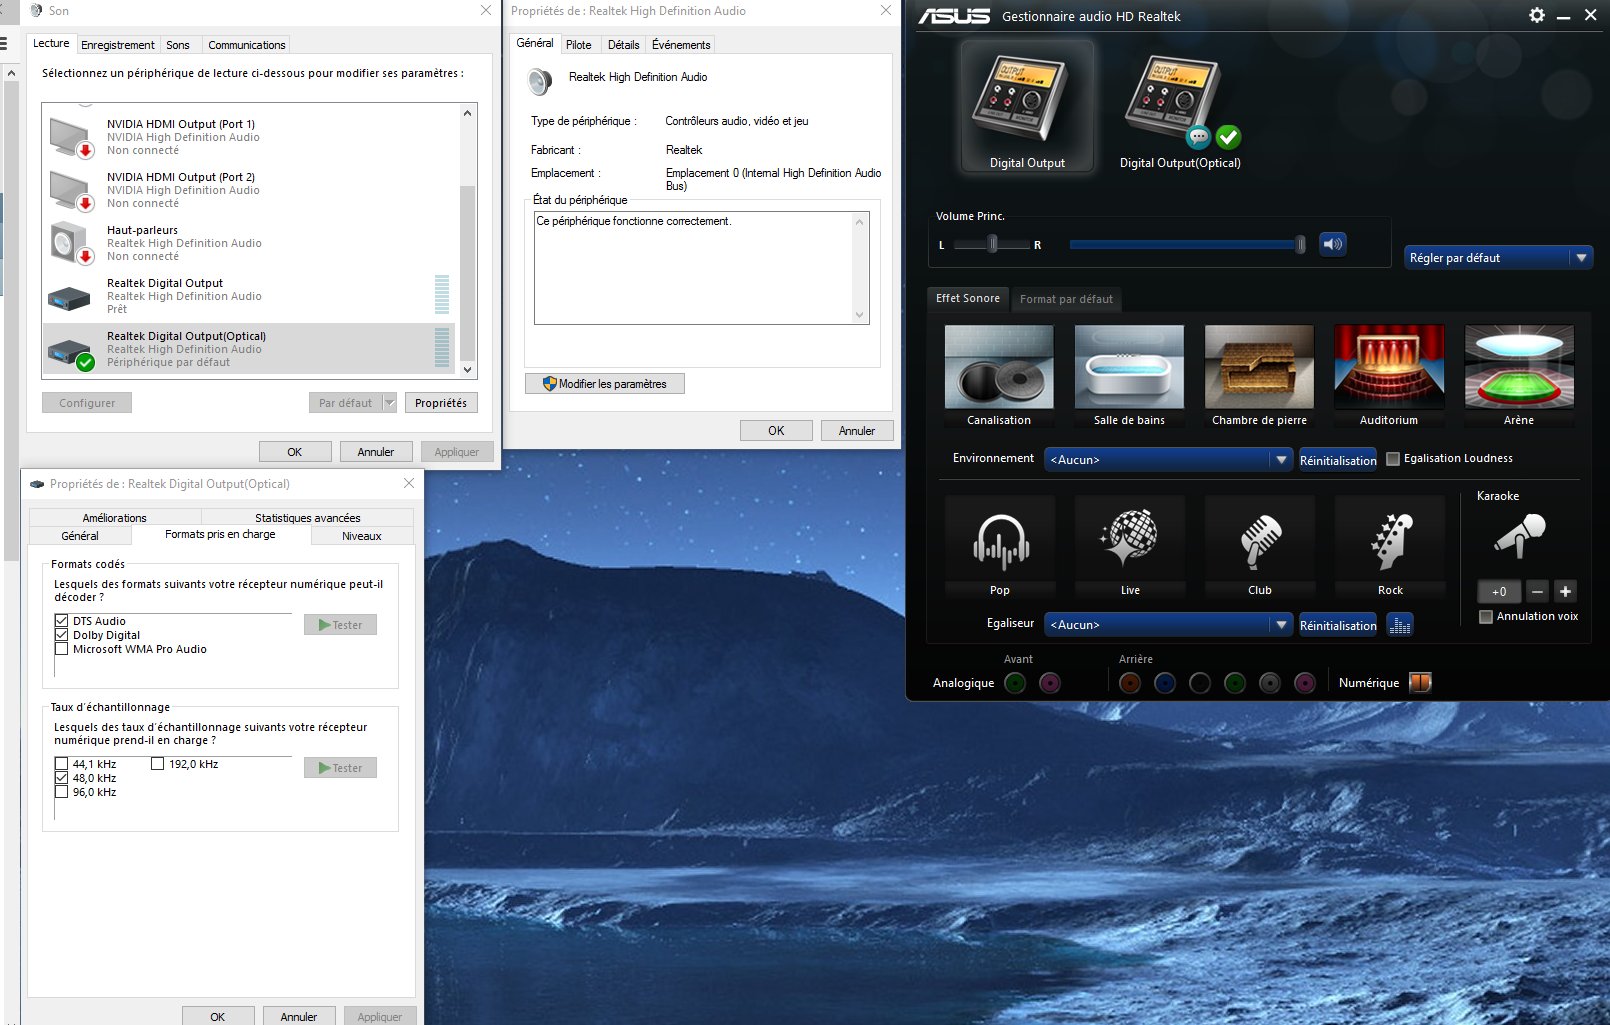Switch to Enregistrement tab in Son window
The height and width of the screenshot is (1025, 1610).
coord(118,45)
